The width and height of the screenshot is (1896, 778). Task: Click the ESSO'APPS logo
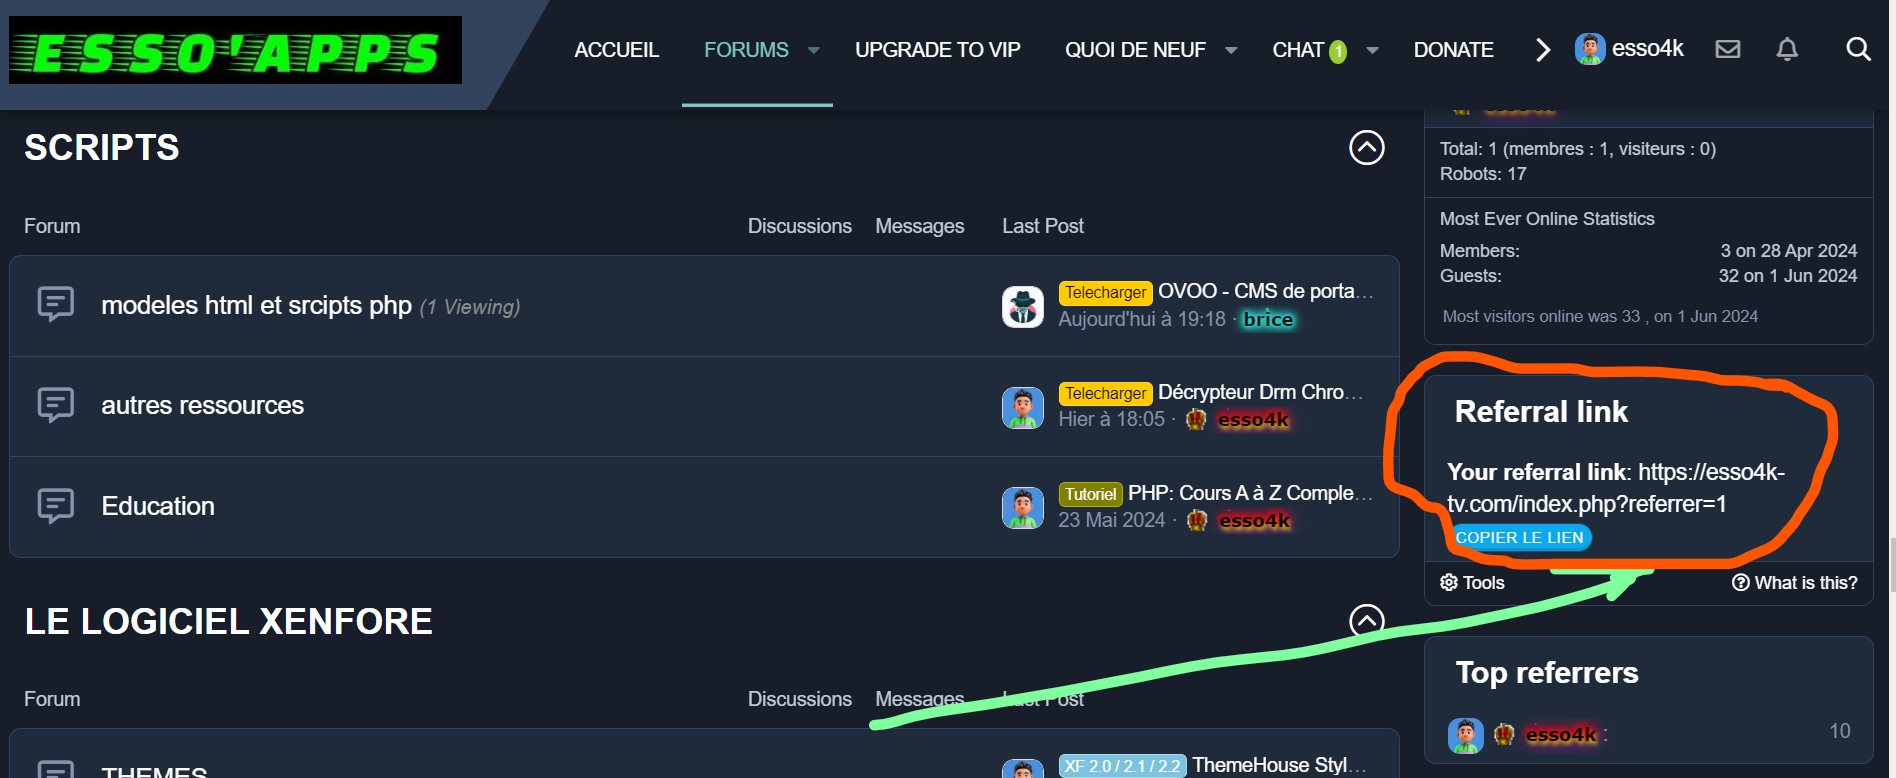point(236,50)
